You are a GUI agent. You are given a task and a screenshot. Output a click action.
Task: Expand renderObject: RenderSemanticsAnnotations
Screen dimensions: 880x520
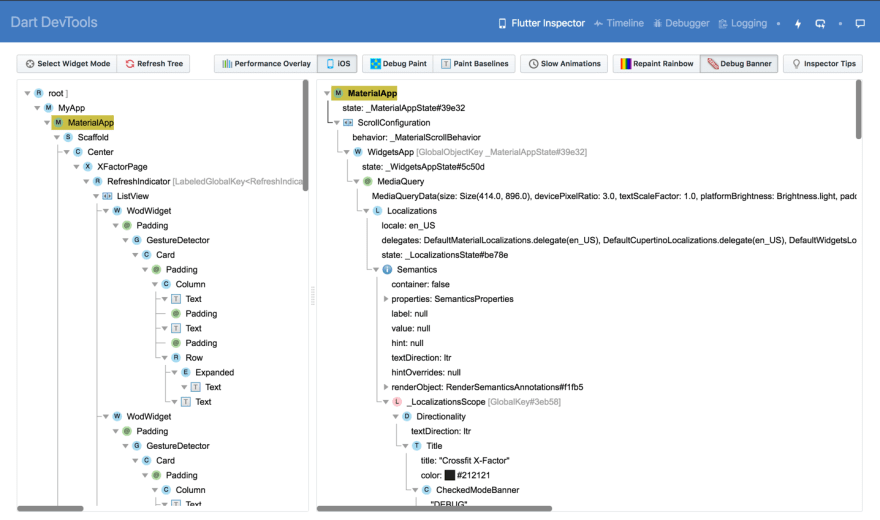(x=386, y=387)
